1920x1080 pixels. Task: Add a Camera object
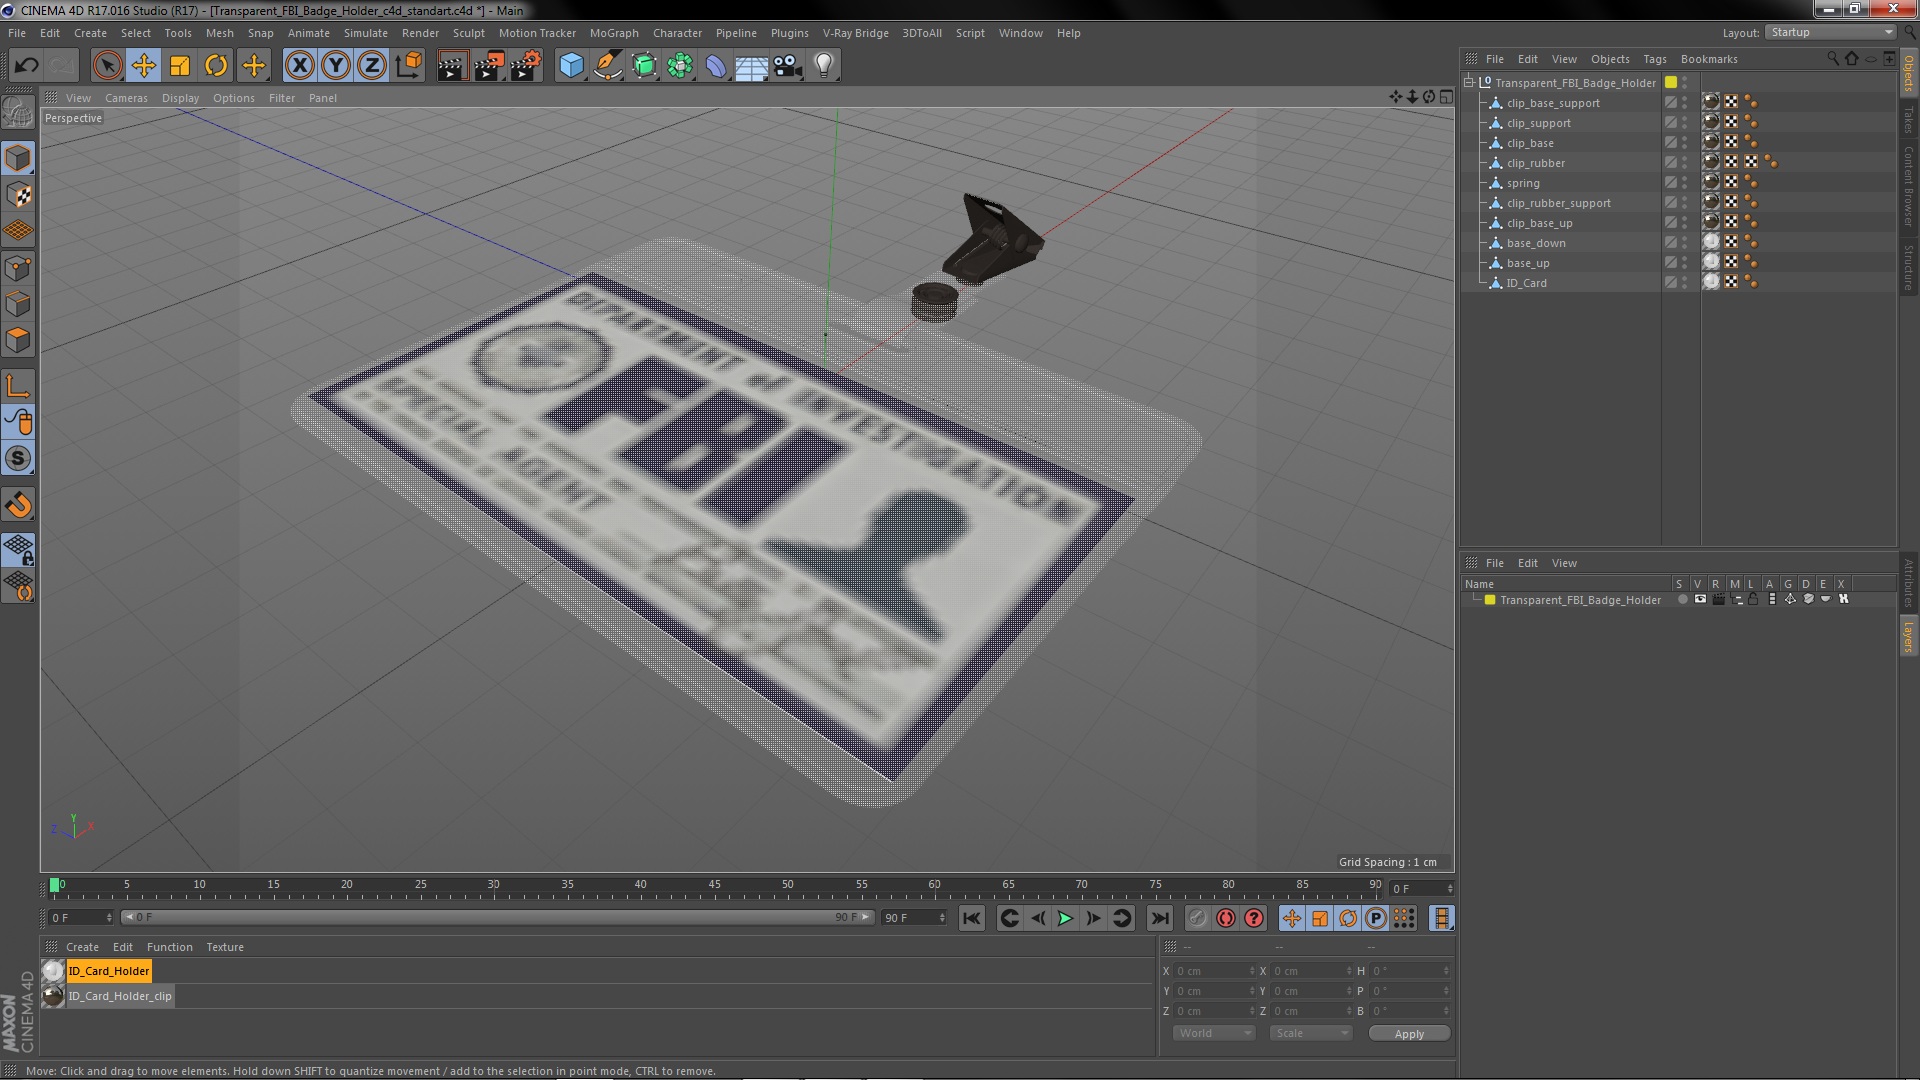coord(788,66)
